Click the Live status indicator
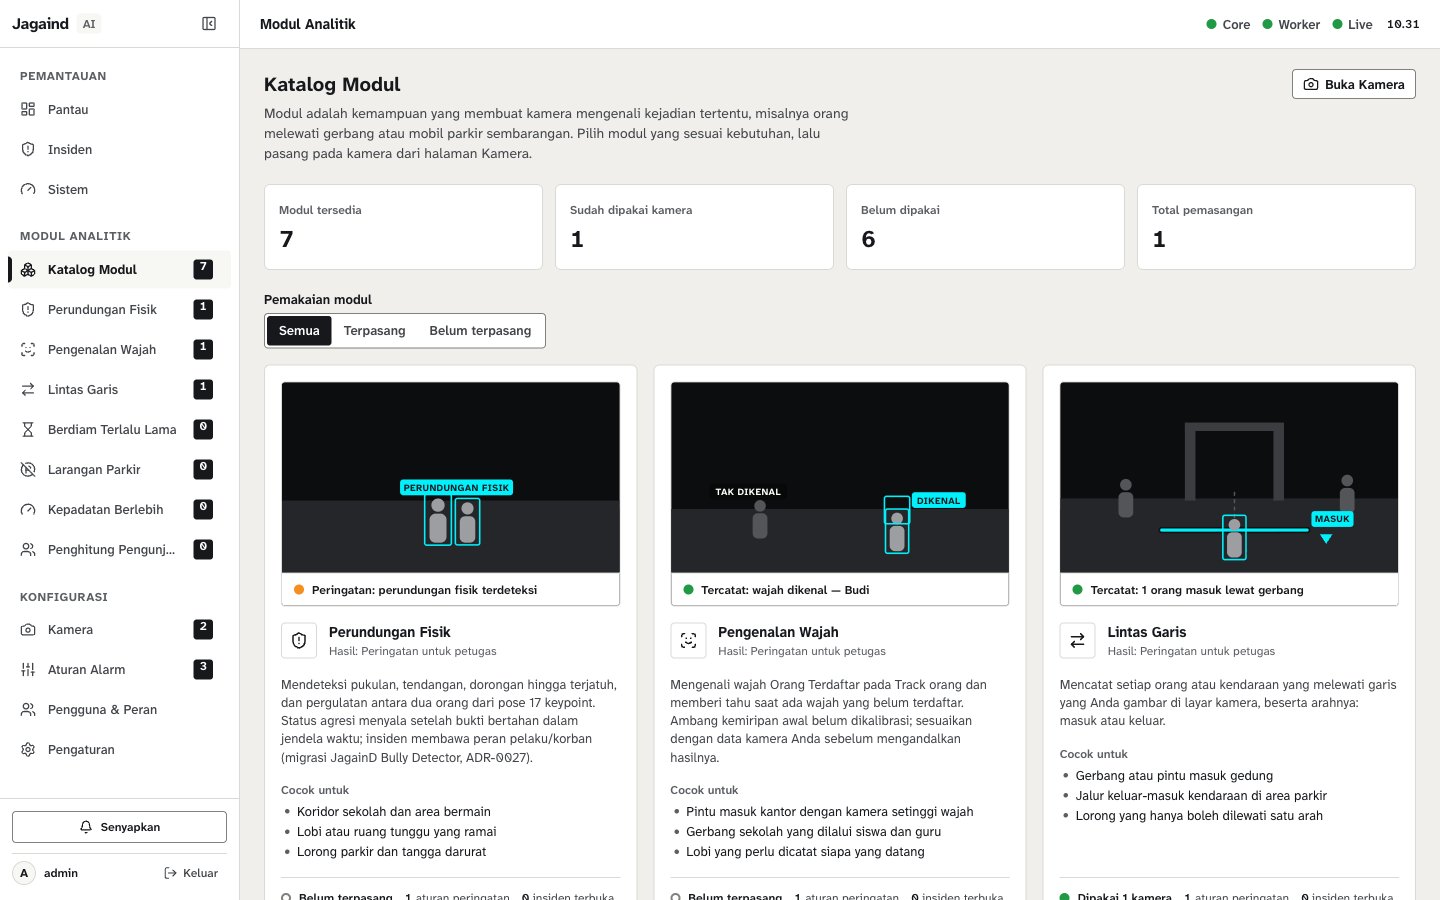Viewport: 1440px width, 900px height. point(1352,24)
